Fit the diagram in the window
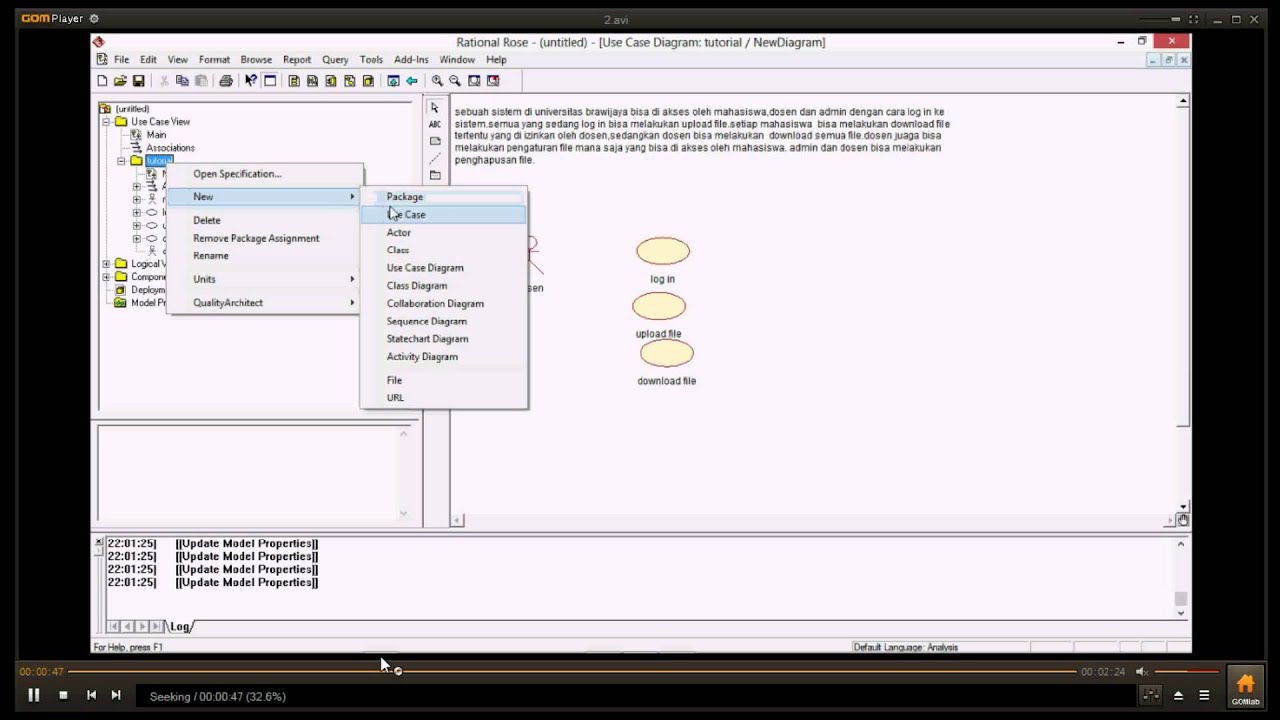The height and width of the screenshot is (720, 1280). point(474,81)
